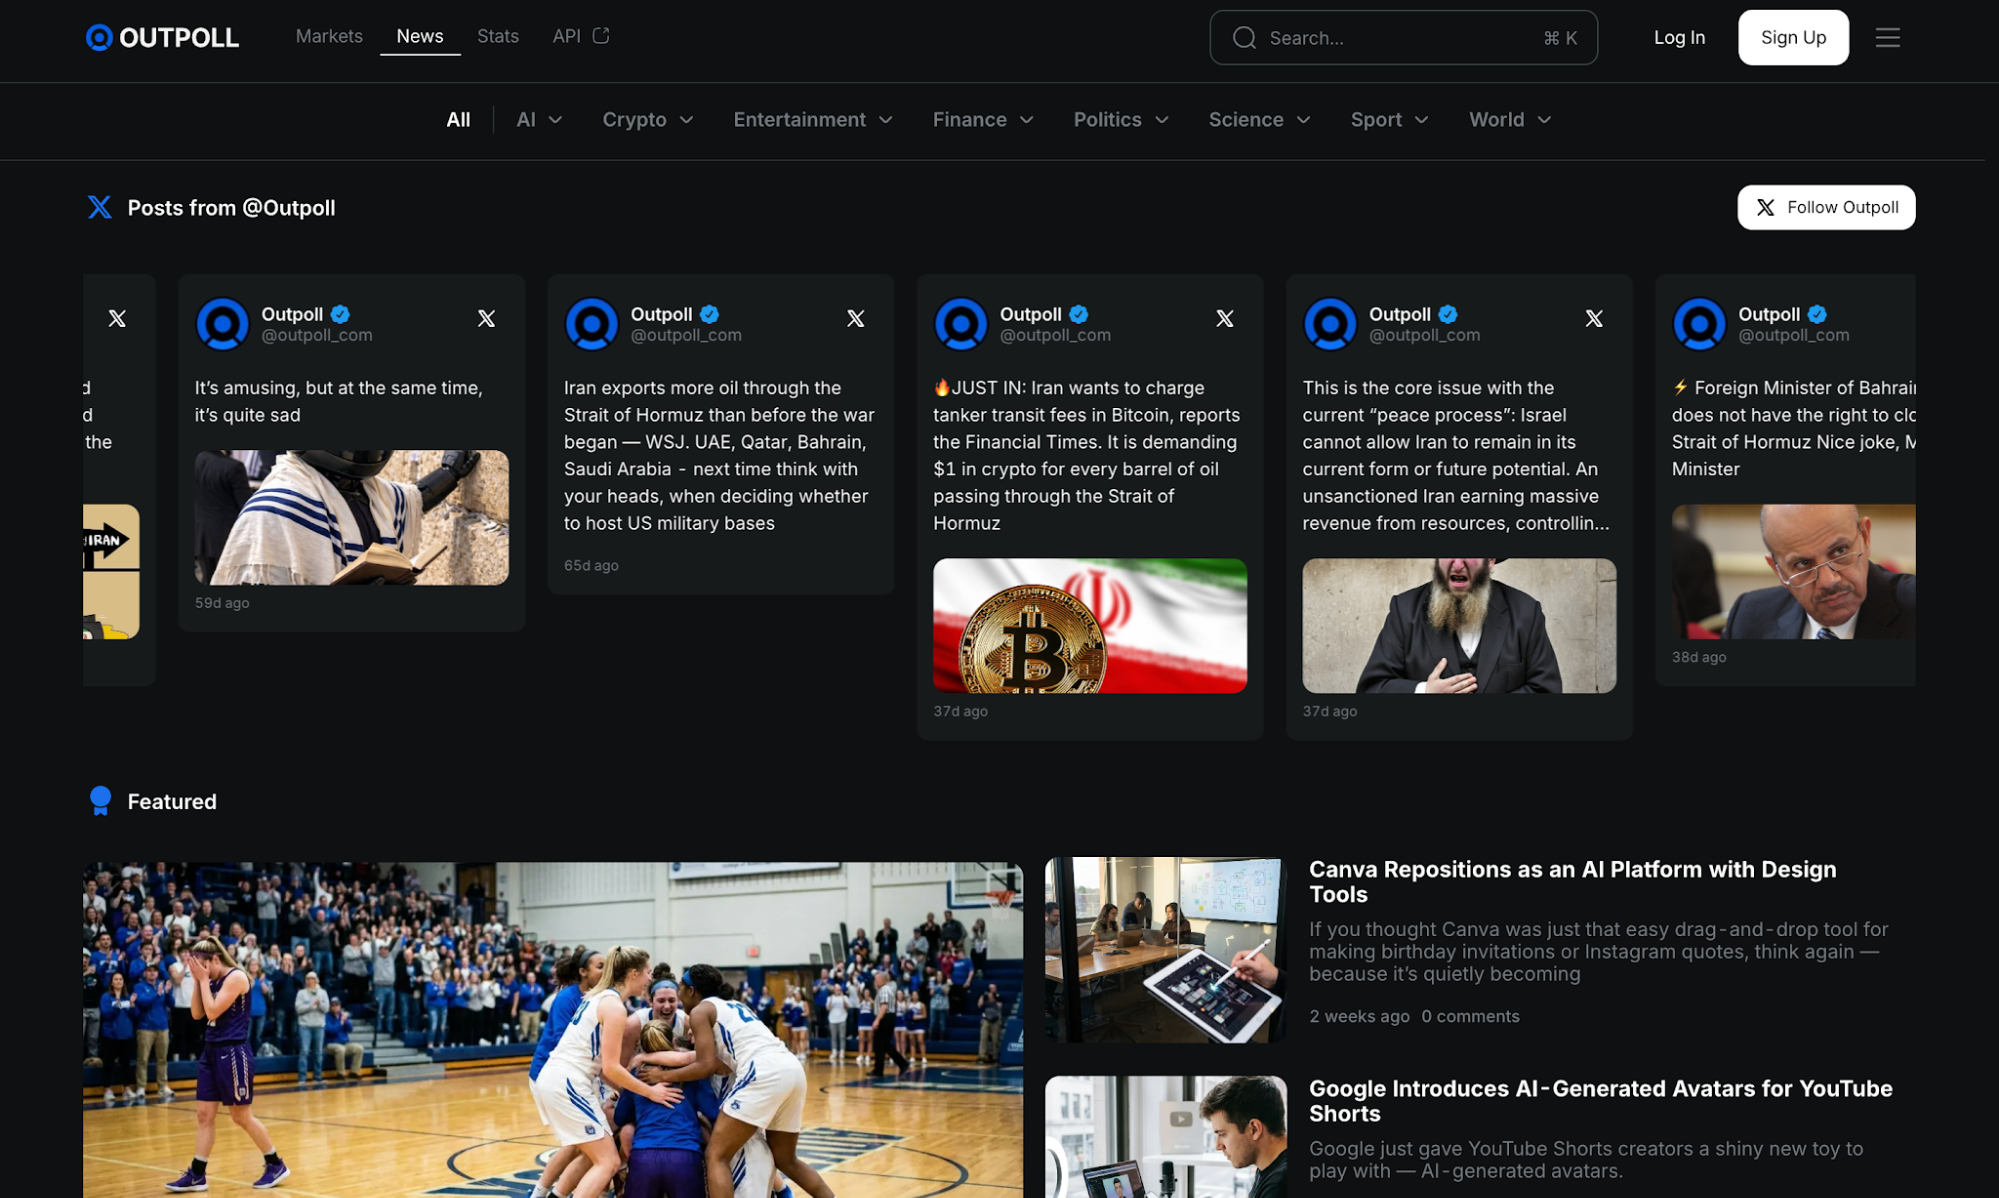
Task: Expand the Crypto category dropdown
Action: point(648,120)
